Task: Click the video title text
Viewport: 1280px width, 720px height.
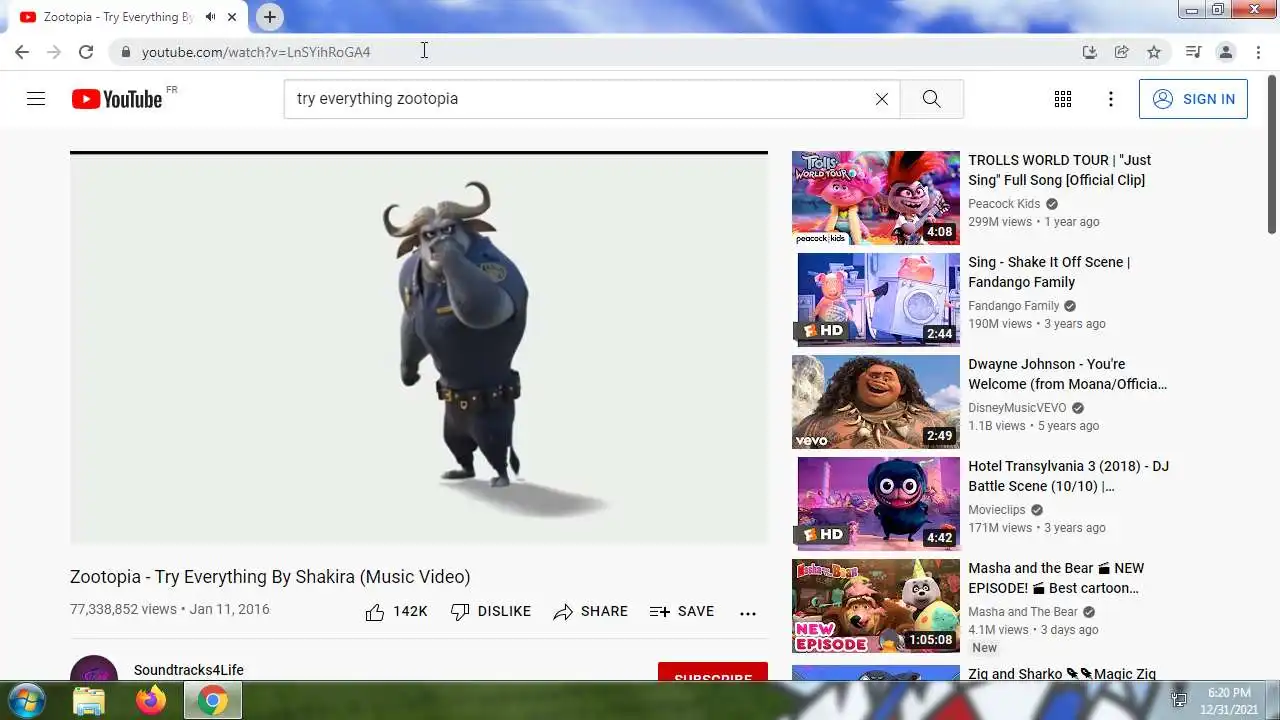Action: [x=270, y=577]
